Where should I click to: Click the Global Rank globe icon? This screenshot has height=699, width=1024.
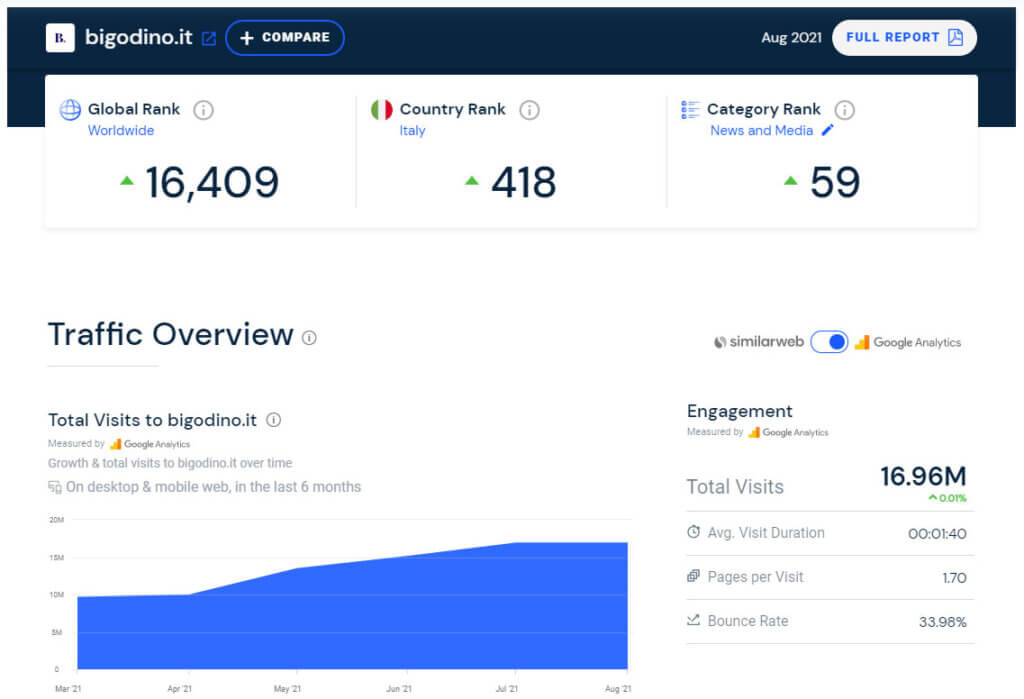tap(71, 110)
